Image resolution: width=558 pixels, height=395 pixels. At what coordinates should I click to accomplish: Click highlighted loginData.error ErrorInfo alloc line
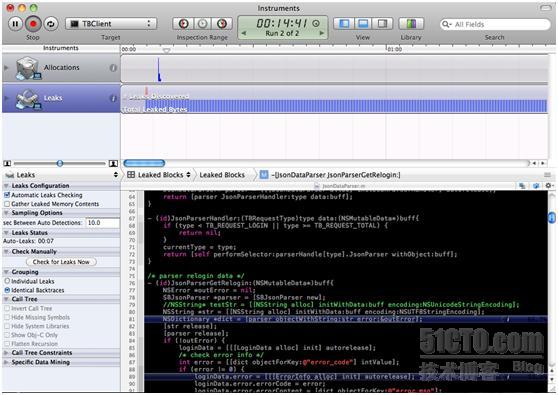[x=346, y=376]
